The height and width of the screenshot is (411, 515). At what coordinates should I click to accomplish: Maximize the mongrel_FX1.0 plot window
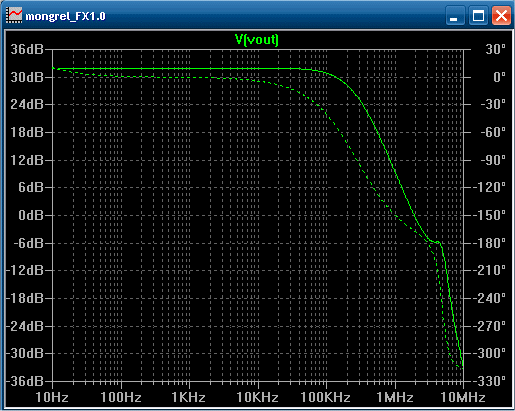[x=478, y=16]
